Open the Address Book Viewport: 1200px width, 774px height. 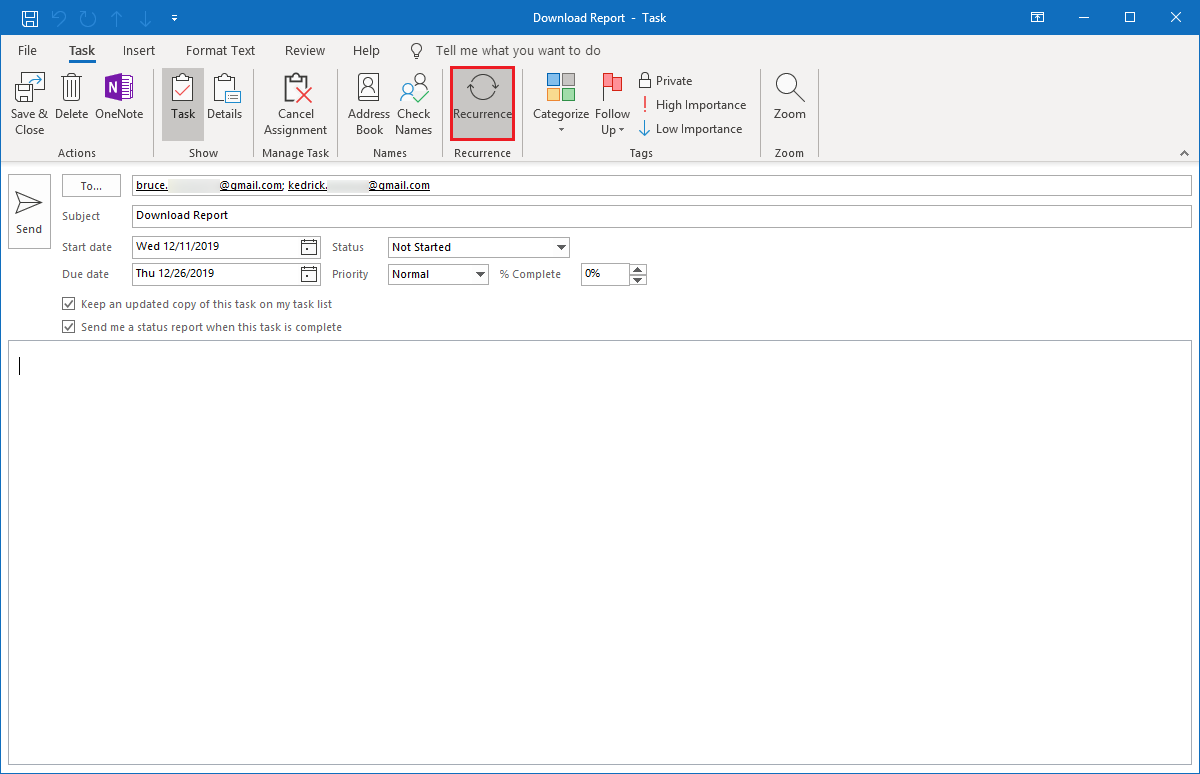click(x=369, y=104)
